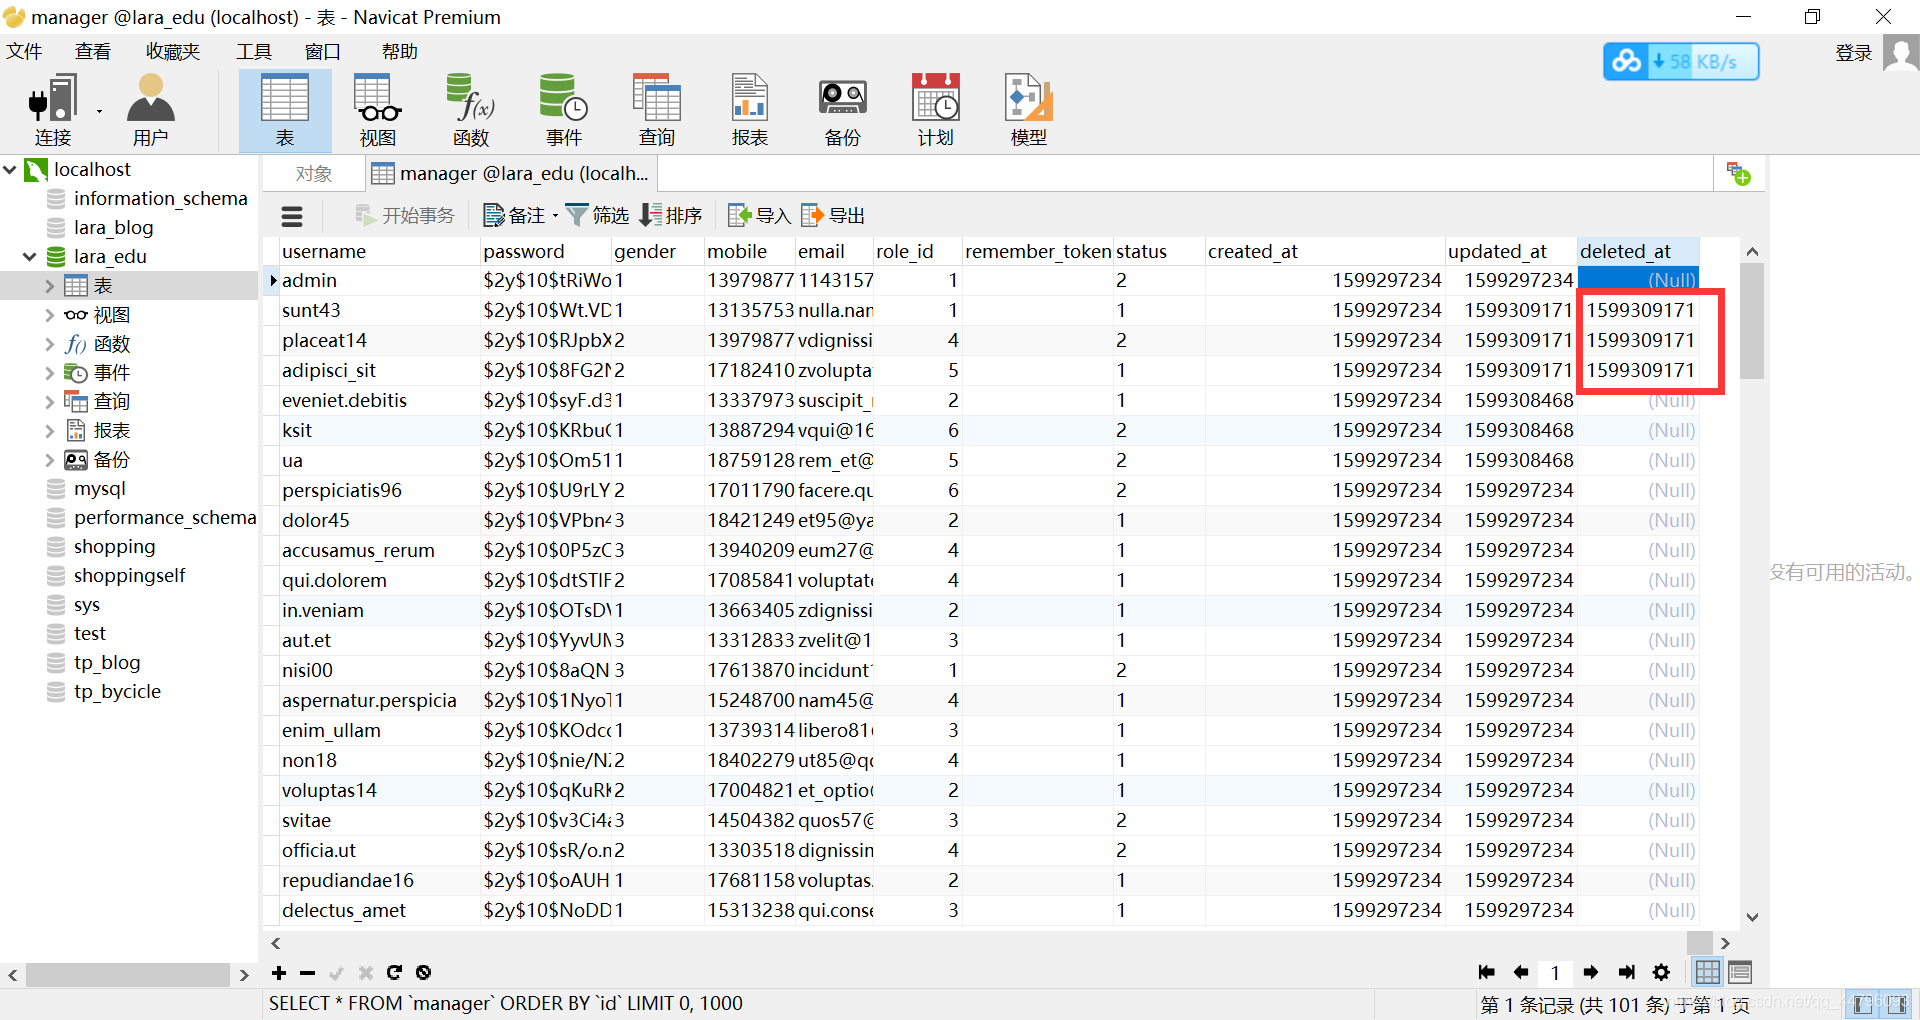The width and height of the screenshot is (1920, 1020).
Task: Open the 连接 dropdown arrow
Action: [99, 111]
